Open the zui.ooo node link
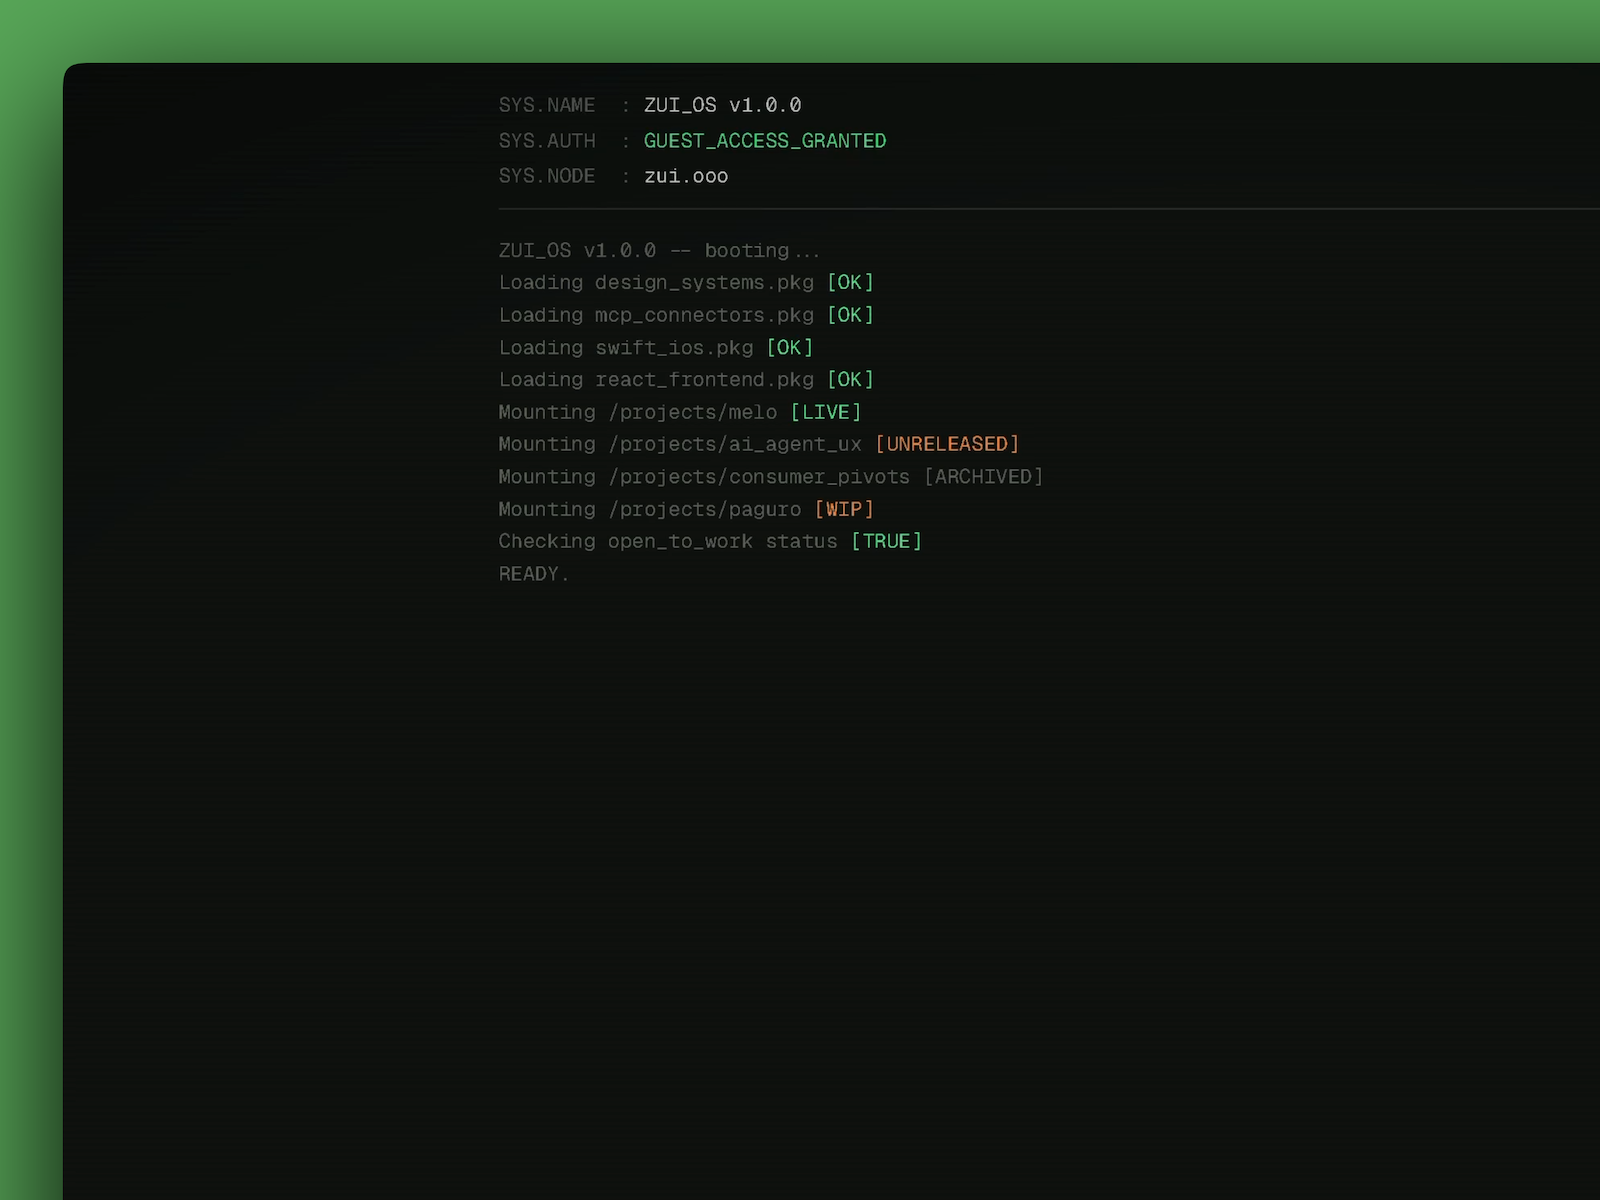Screen dimensions: 1600x1200 tap(685, 176)
